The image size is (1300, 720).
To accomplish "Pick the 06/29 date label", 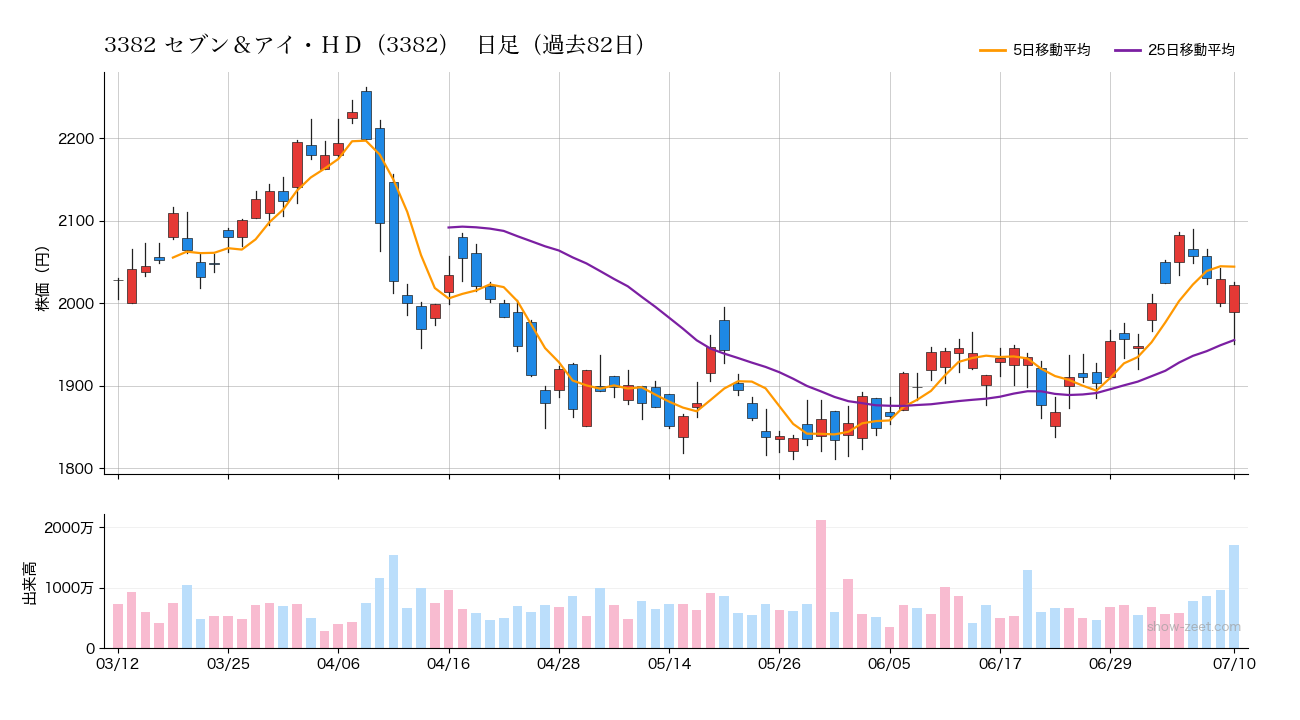I will click(1110, 664).
